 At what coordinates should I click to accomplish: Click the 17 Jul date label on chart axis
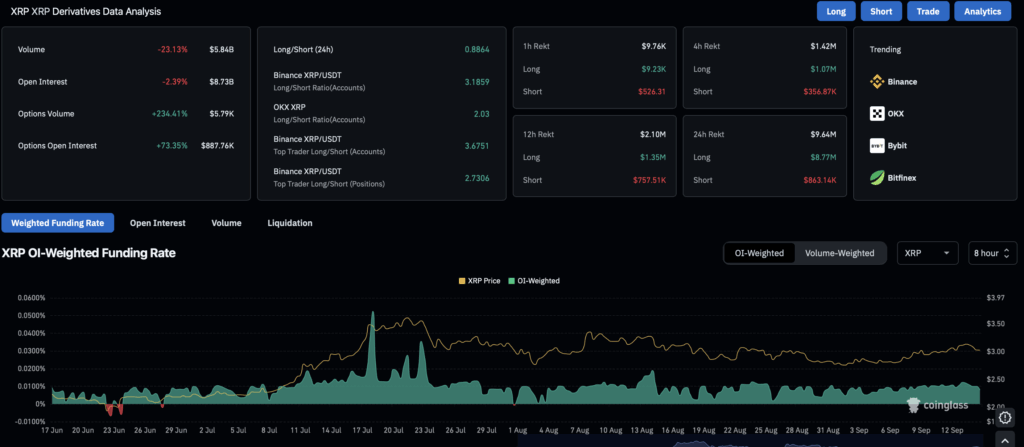[362, 431]
